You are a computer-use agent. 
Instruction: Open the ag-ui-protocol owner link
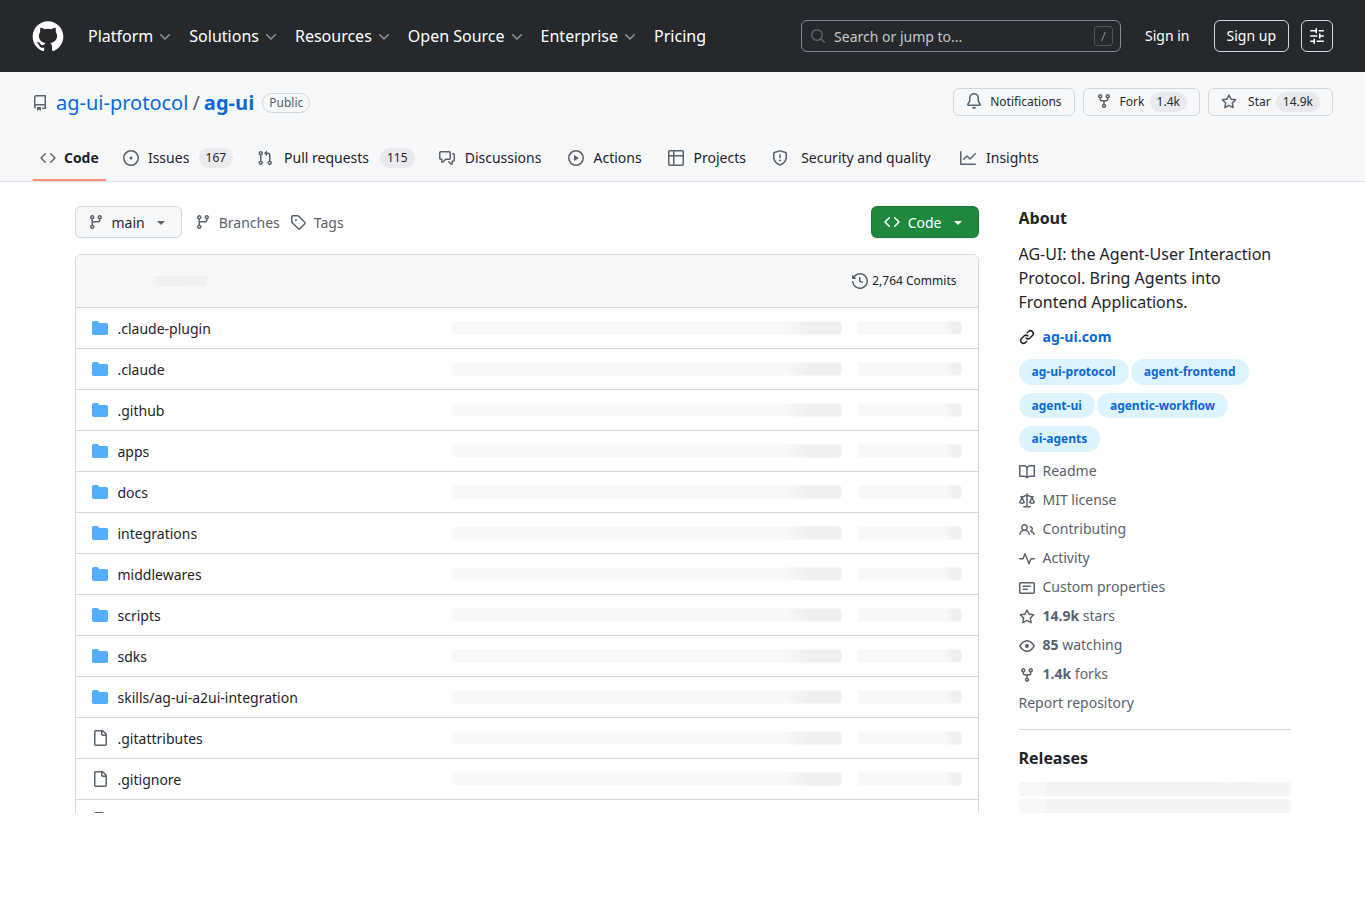[122, 103]
